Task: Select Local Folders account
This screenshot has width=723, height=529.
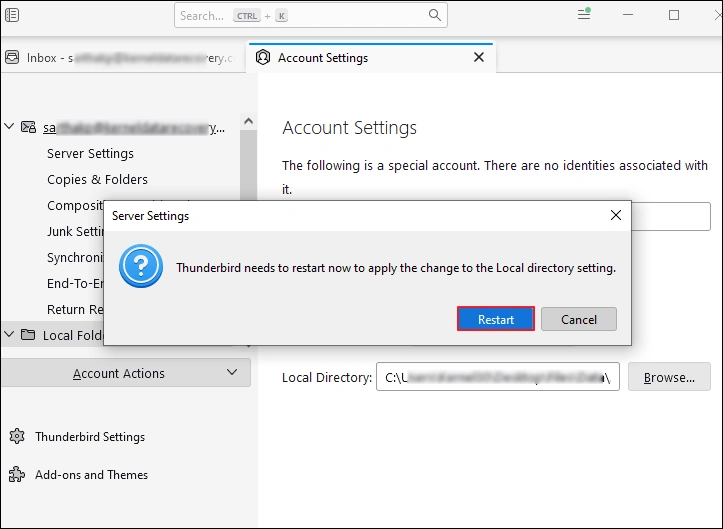Action: click(x=53, y=335)
